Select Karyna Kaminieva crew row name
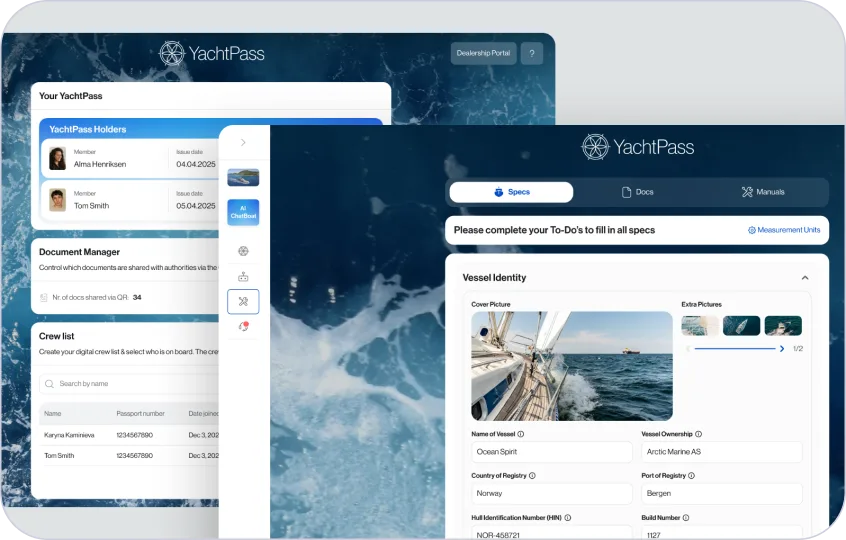Image resolution: width=846 pixels, height=540 pixels. click(x=69, y=435)
